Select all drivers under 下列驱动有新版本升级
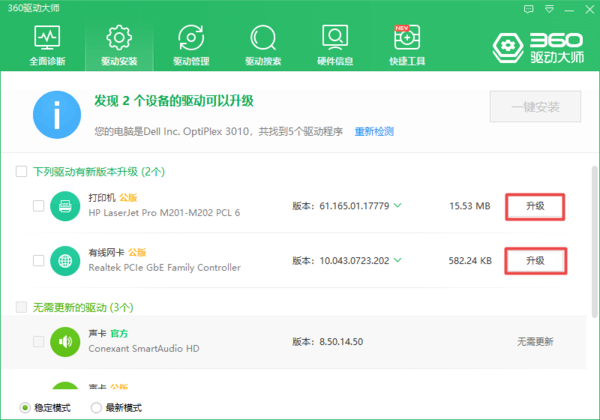The image size is (600, 420). click(22, 172)
